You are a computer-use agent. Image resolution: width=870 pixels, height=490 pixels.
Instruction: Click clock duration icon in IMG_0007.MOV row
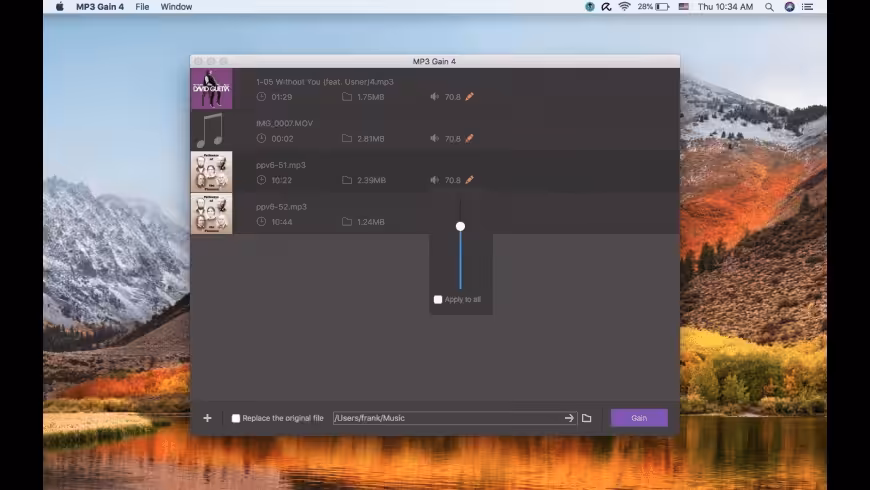coord(261,138)
